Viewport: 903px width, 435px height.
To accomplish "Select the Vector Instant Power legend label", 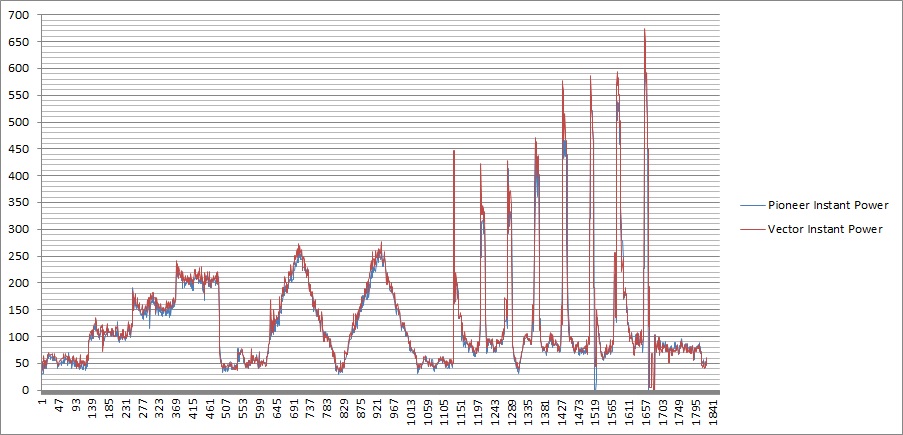I will coord(825,229).
